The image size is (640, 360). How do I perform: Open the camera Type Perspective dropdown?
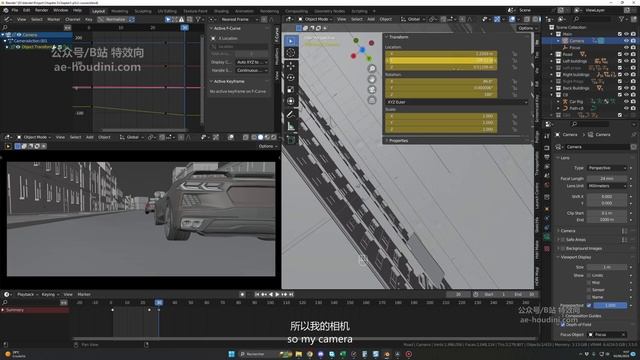click(607, 168)
